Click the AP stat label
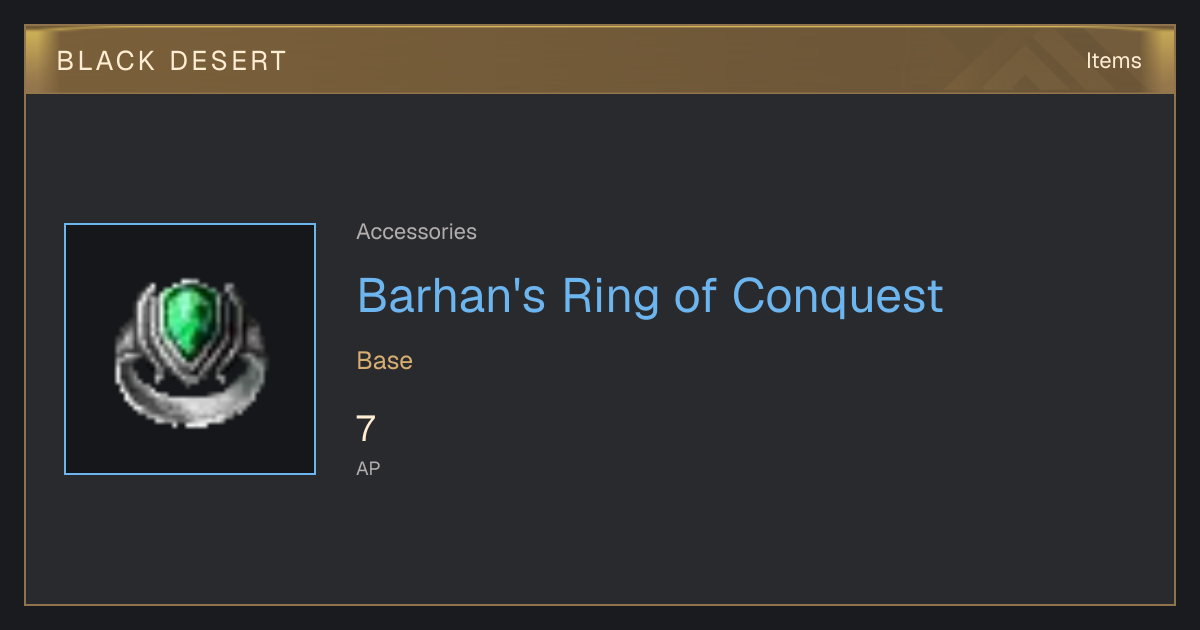Viewport: 1200px width, 630px height. [368, 468]
